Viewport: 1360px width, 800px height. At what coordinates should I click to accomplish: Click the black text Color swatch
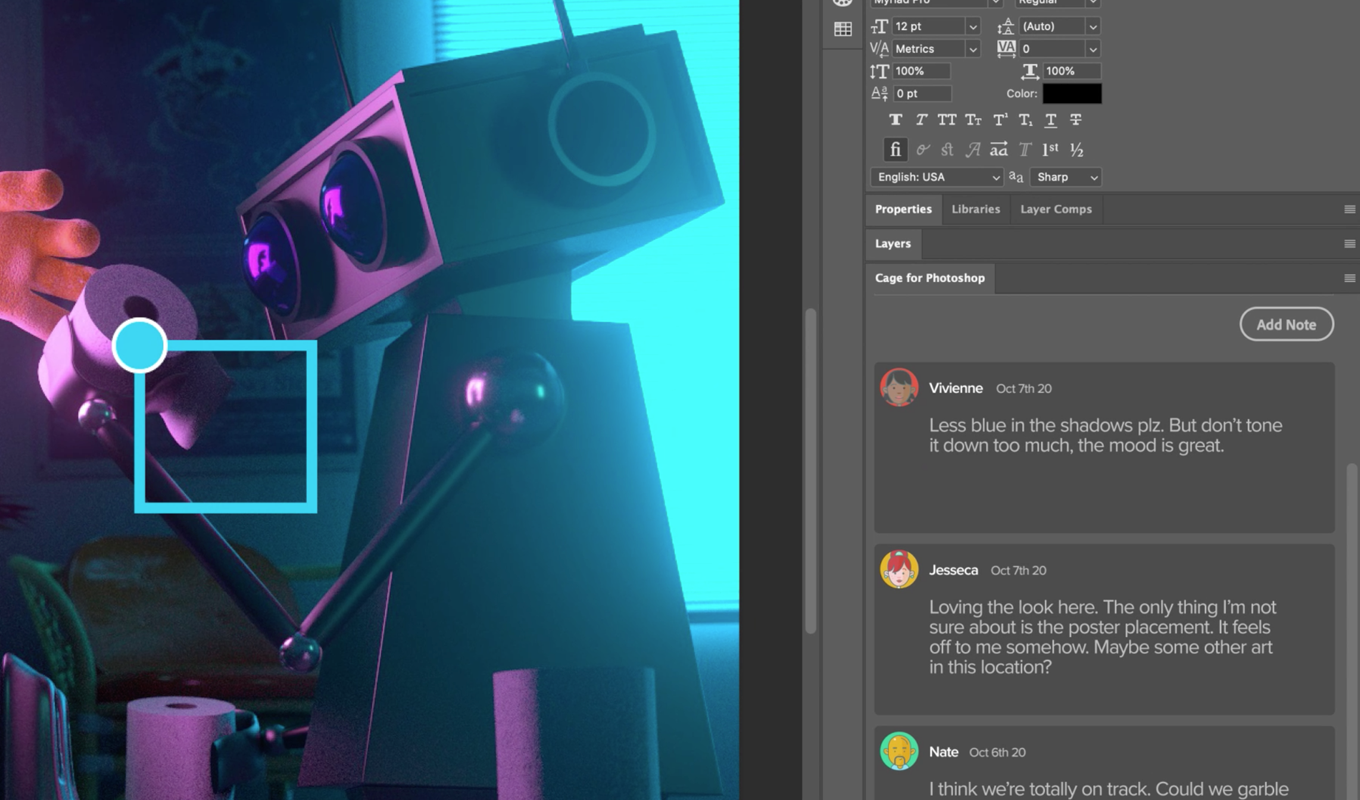coord(1072,93)
